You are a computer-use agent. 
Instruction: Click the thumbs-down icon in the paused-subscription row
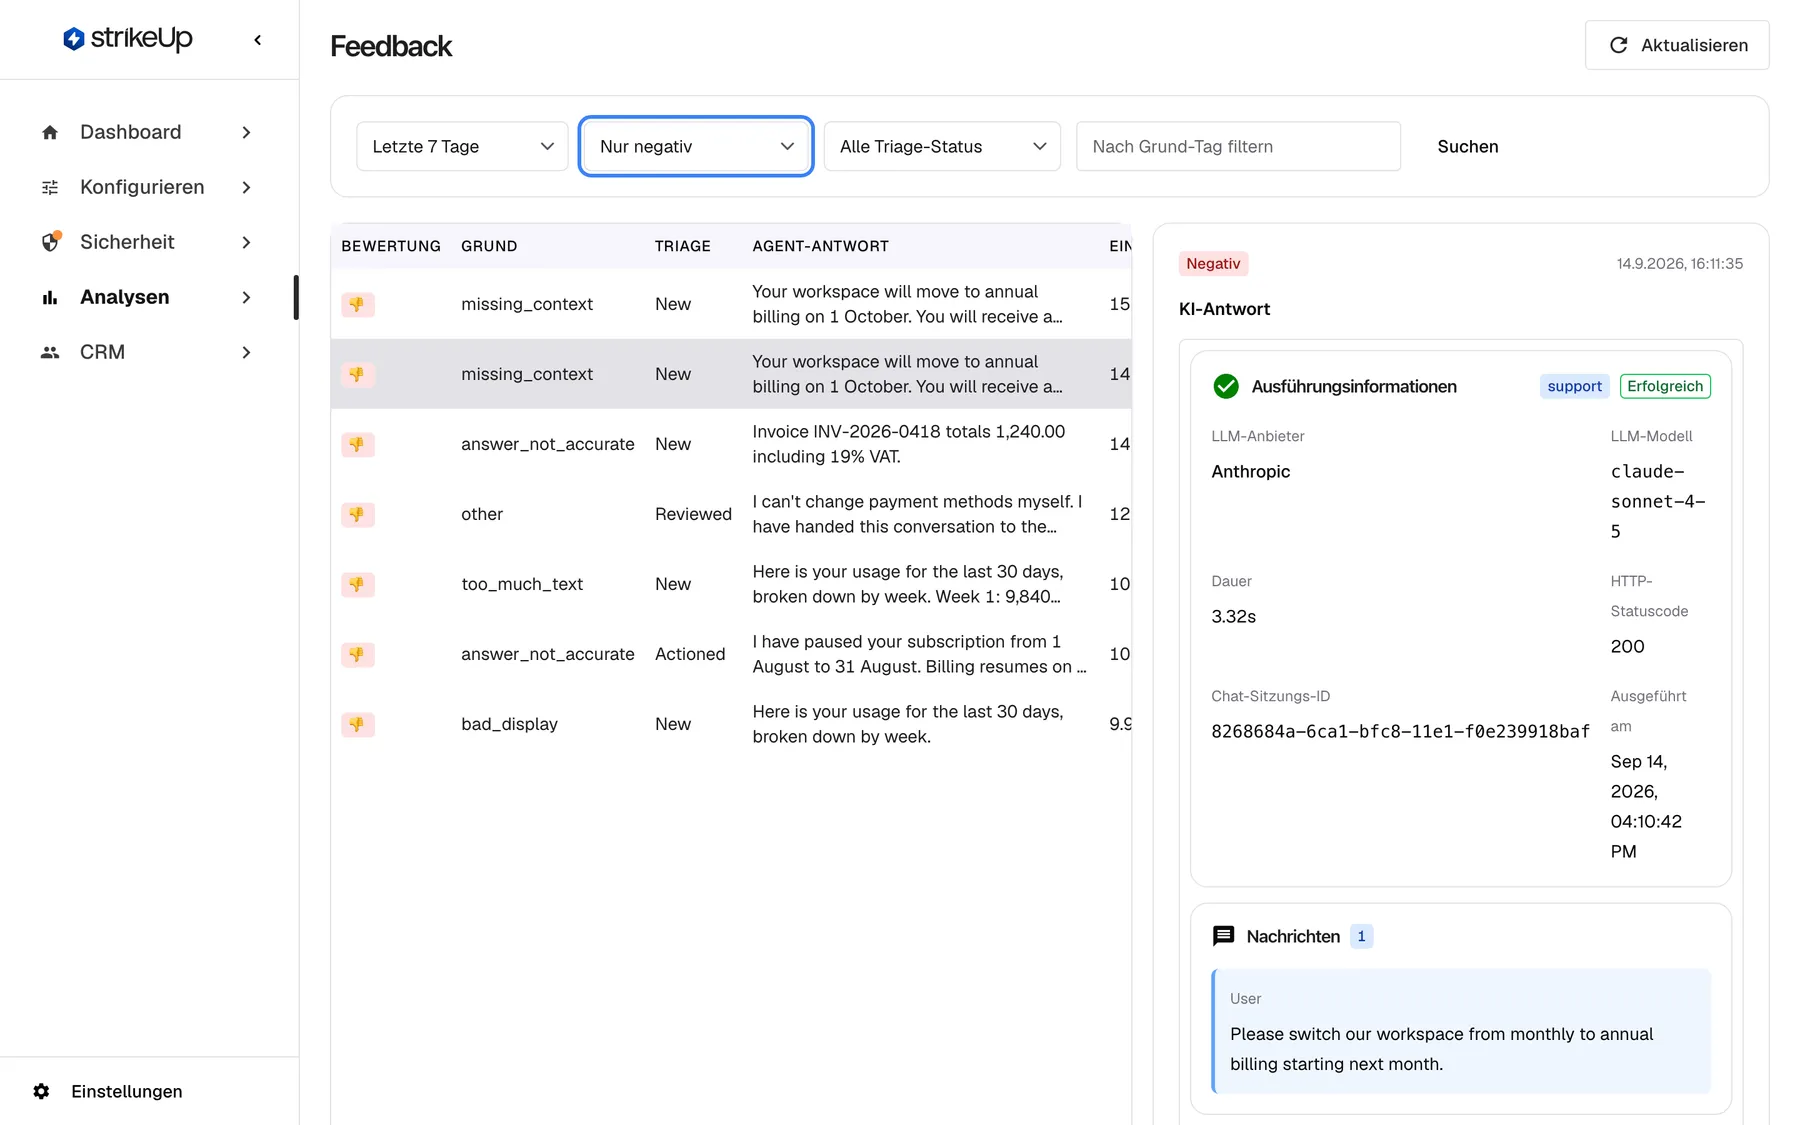tap(358, 654)
